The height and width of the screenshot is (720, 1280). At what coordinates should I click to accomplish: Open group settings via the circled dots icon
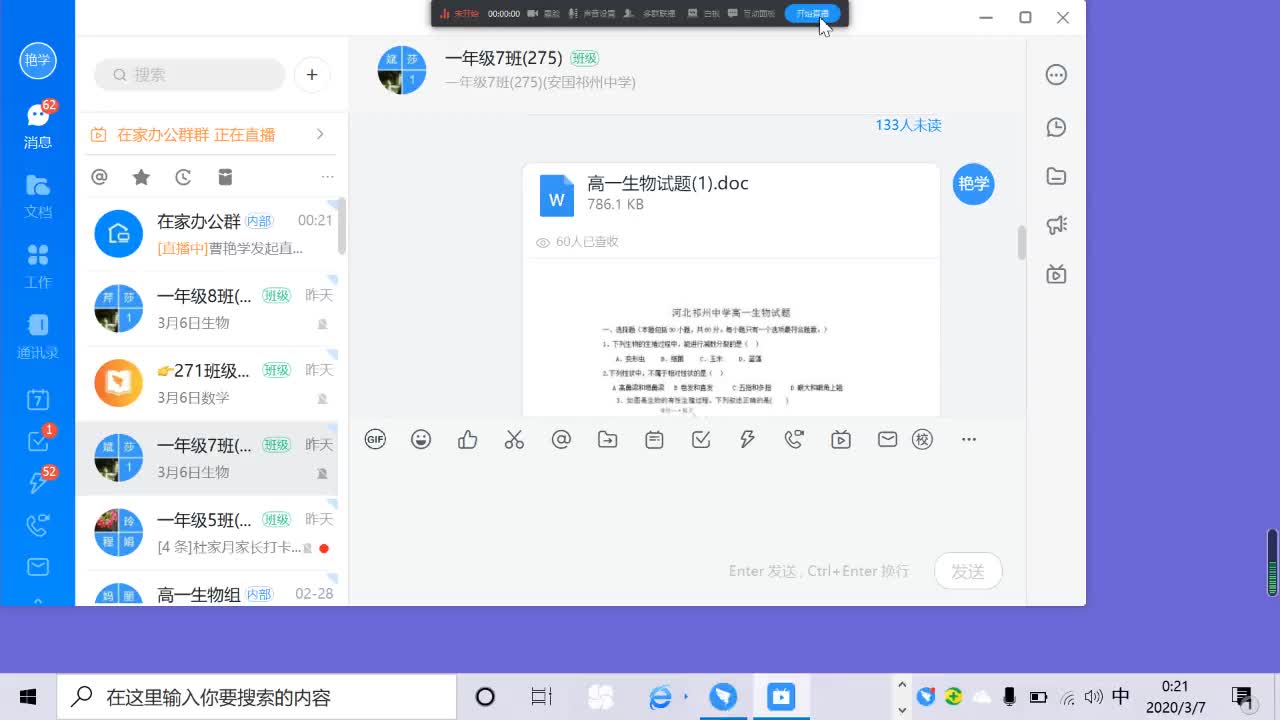(1056, 75)
